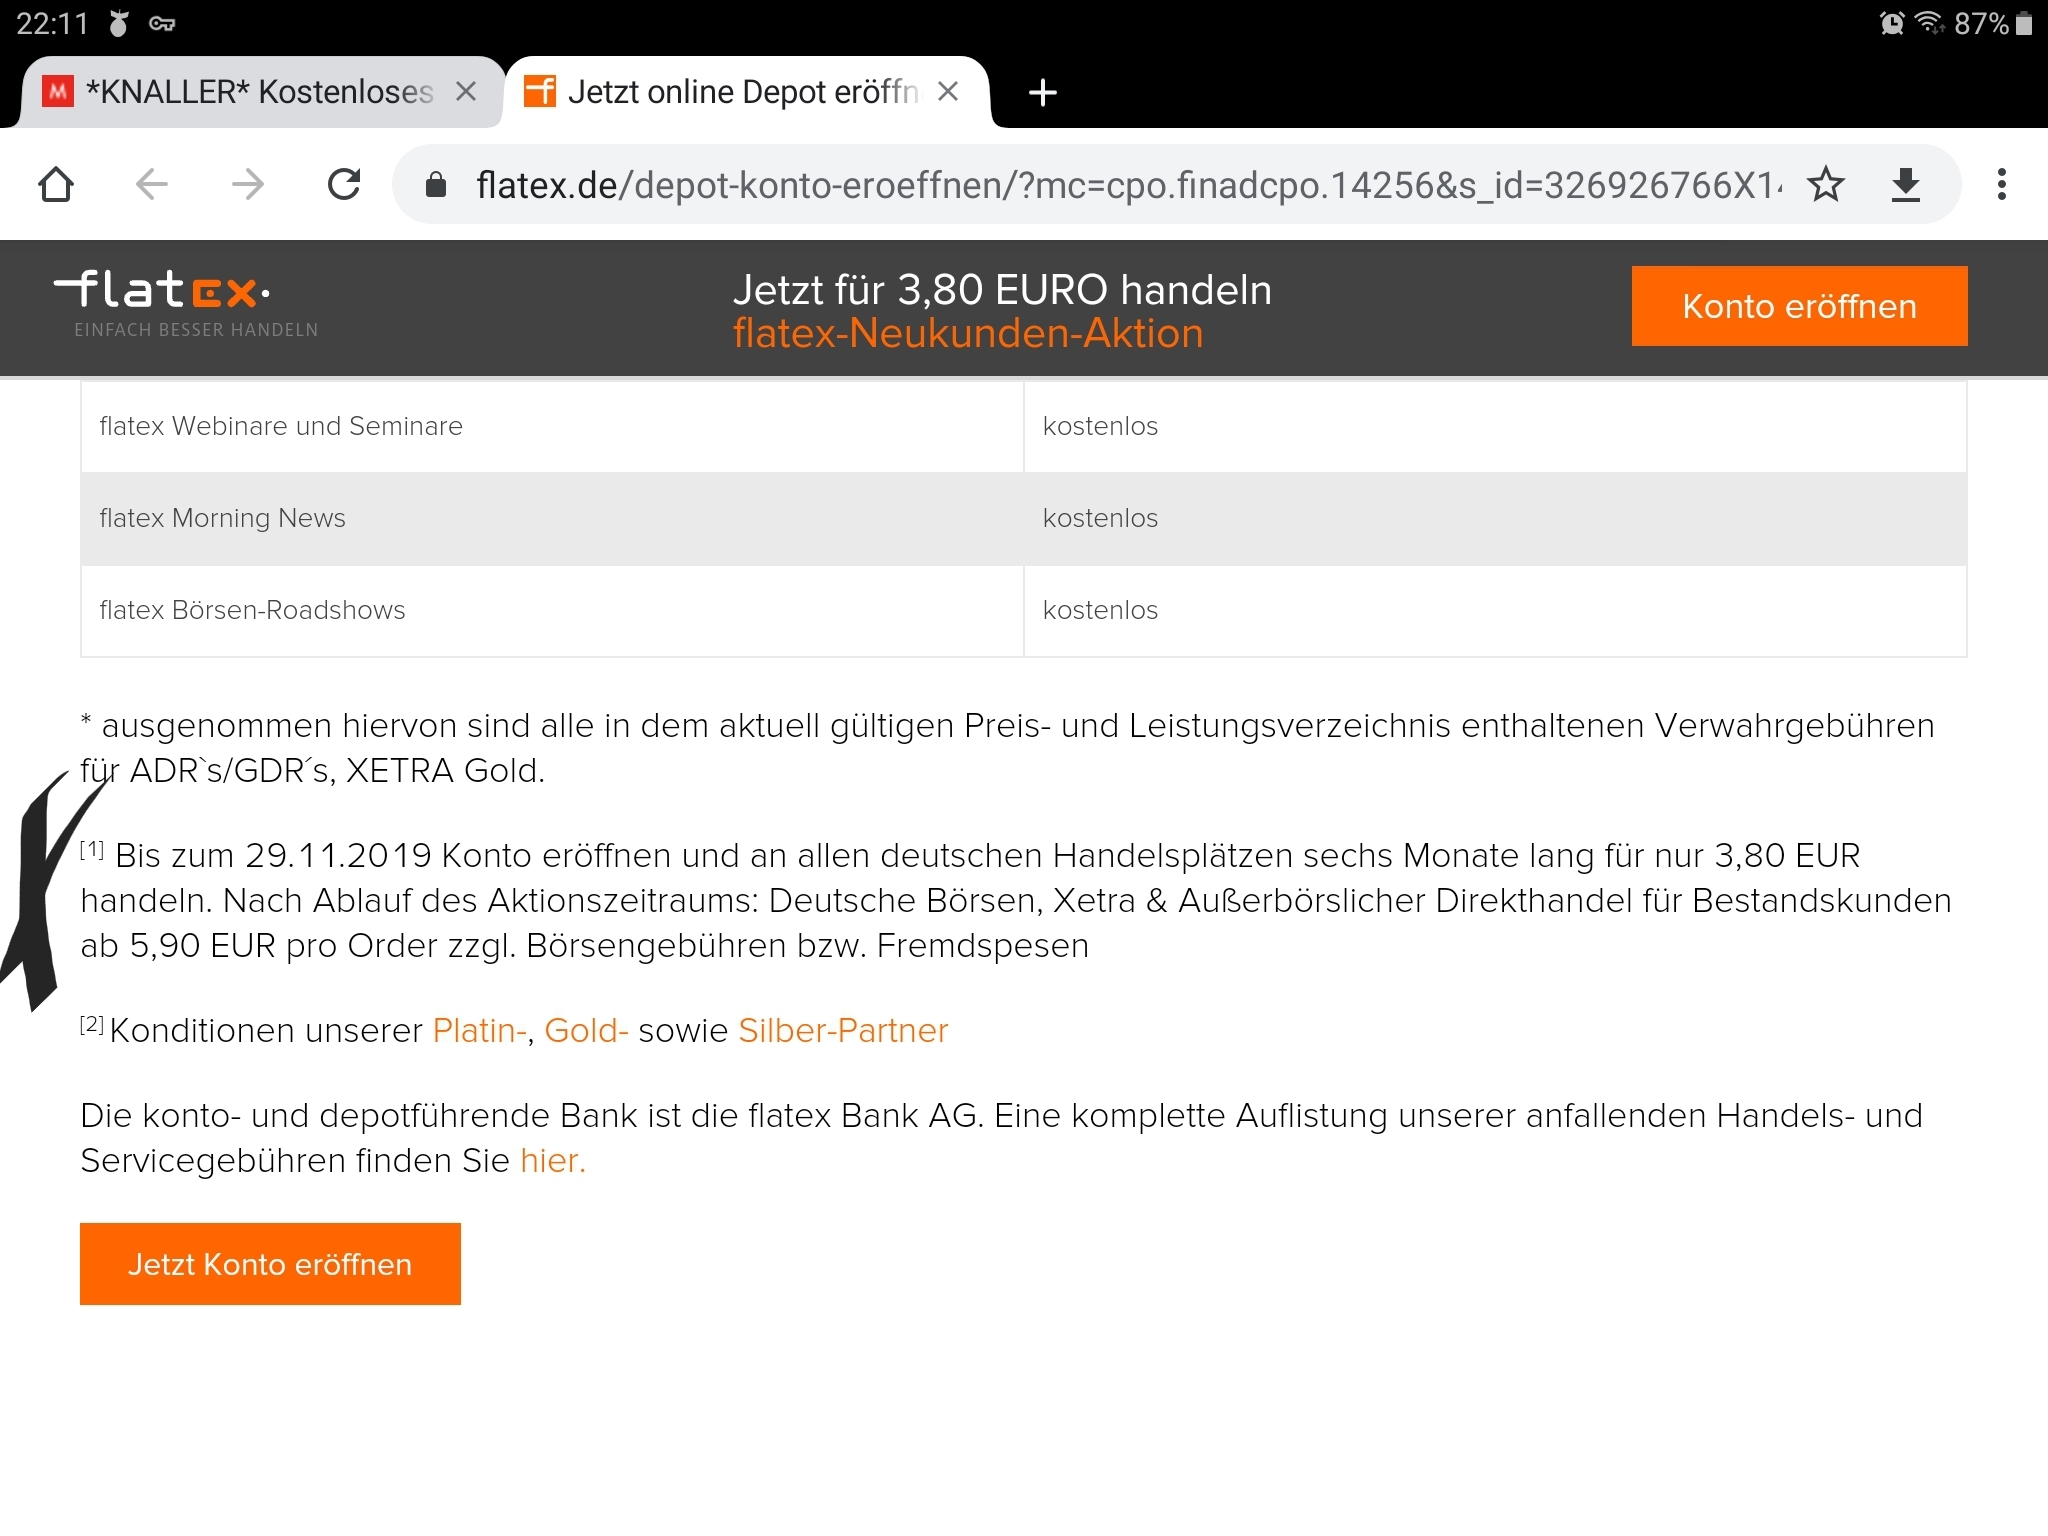
Task: Switch to the KNALLER Kostenloses tab
Action: click(x=250, y=92)
